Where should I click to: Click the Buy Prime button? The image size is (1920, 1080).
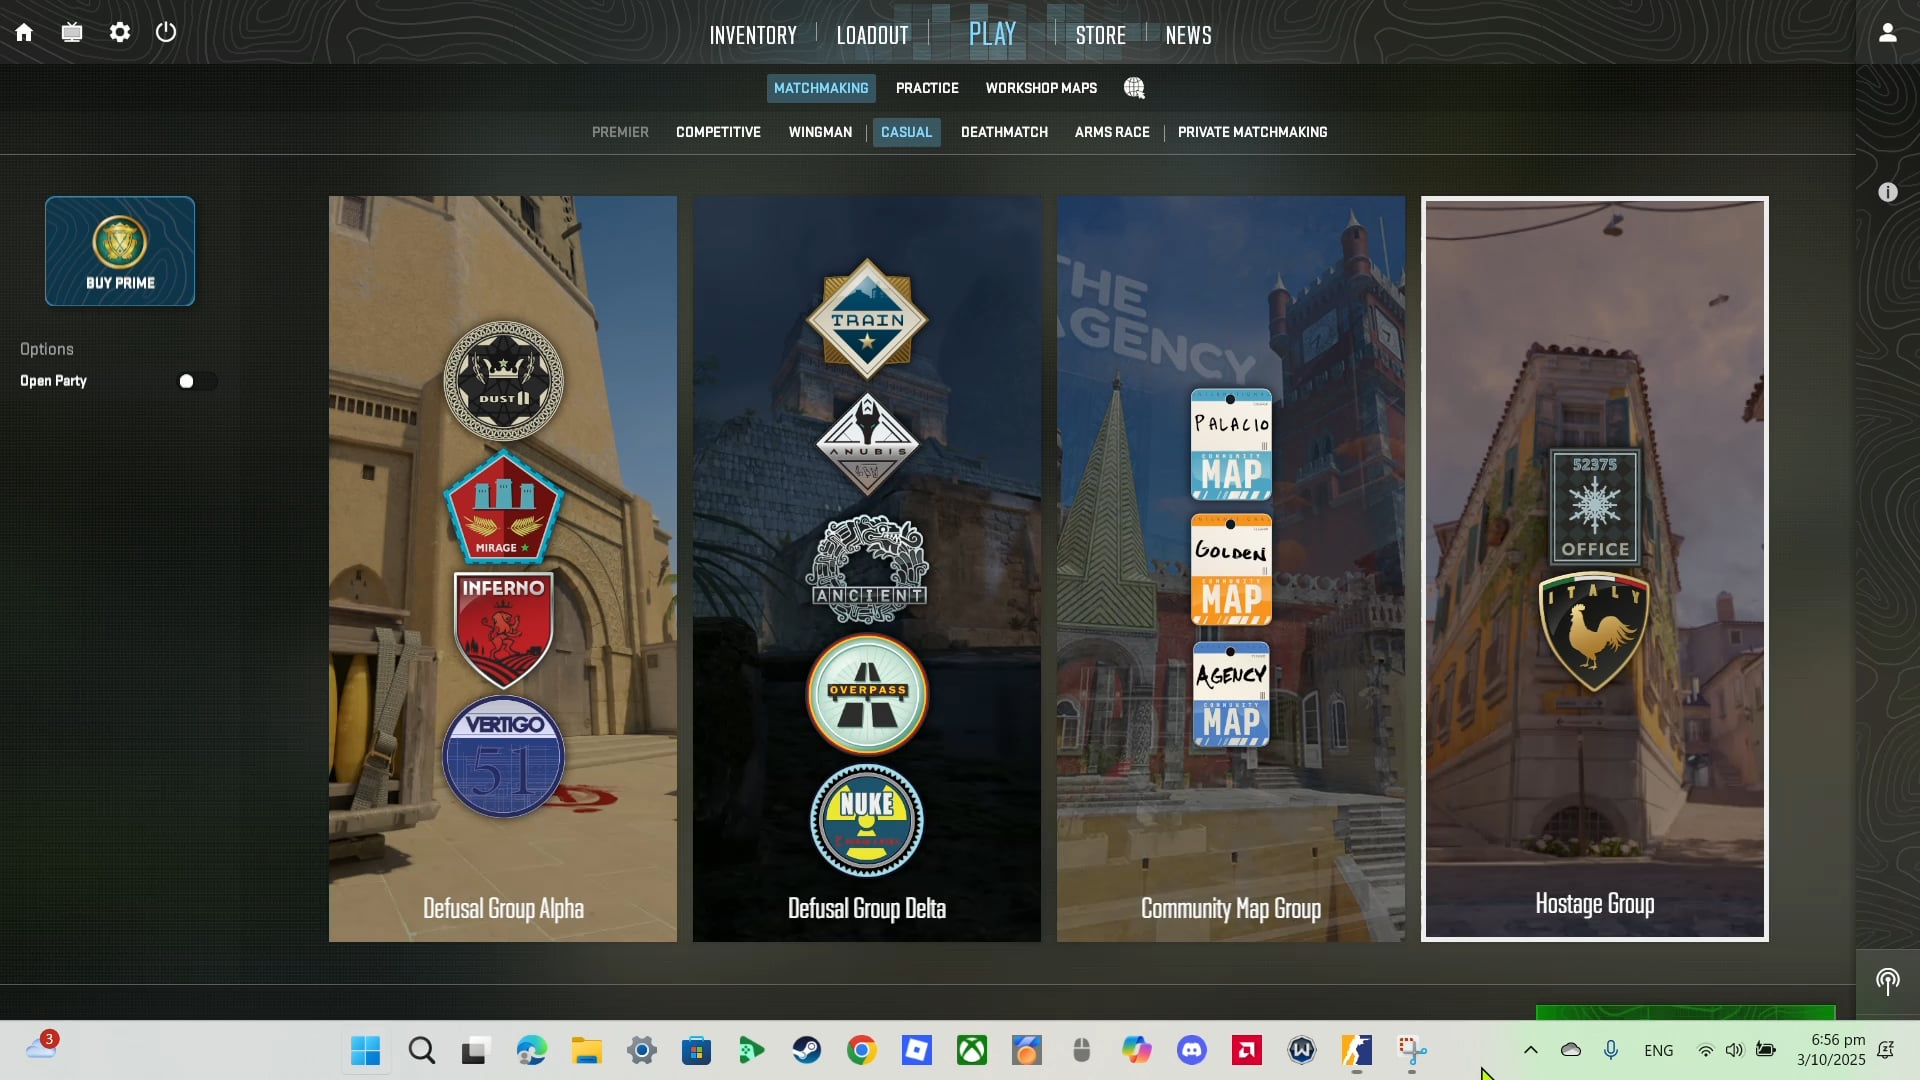[x=120, y=251]
